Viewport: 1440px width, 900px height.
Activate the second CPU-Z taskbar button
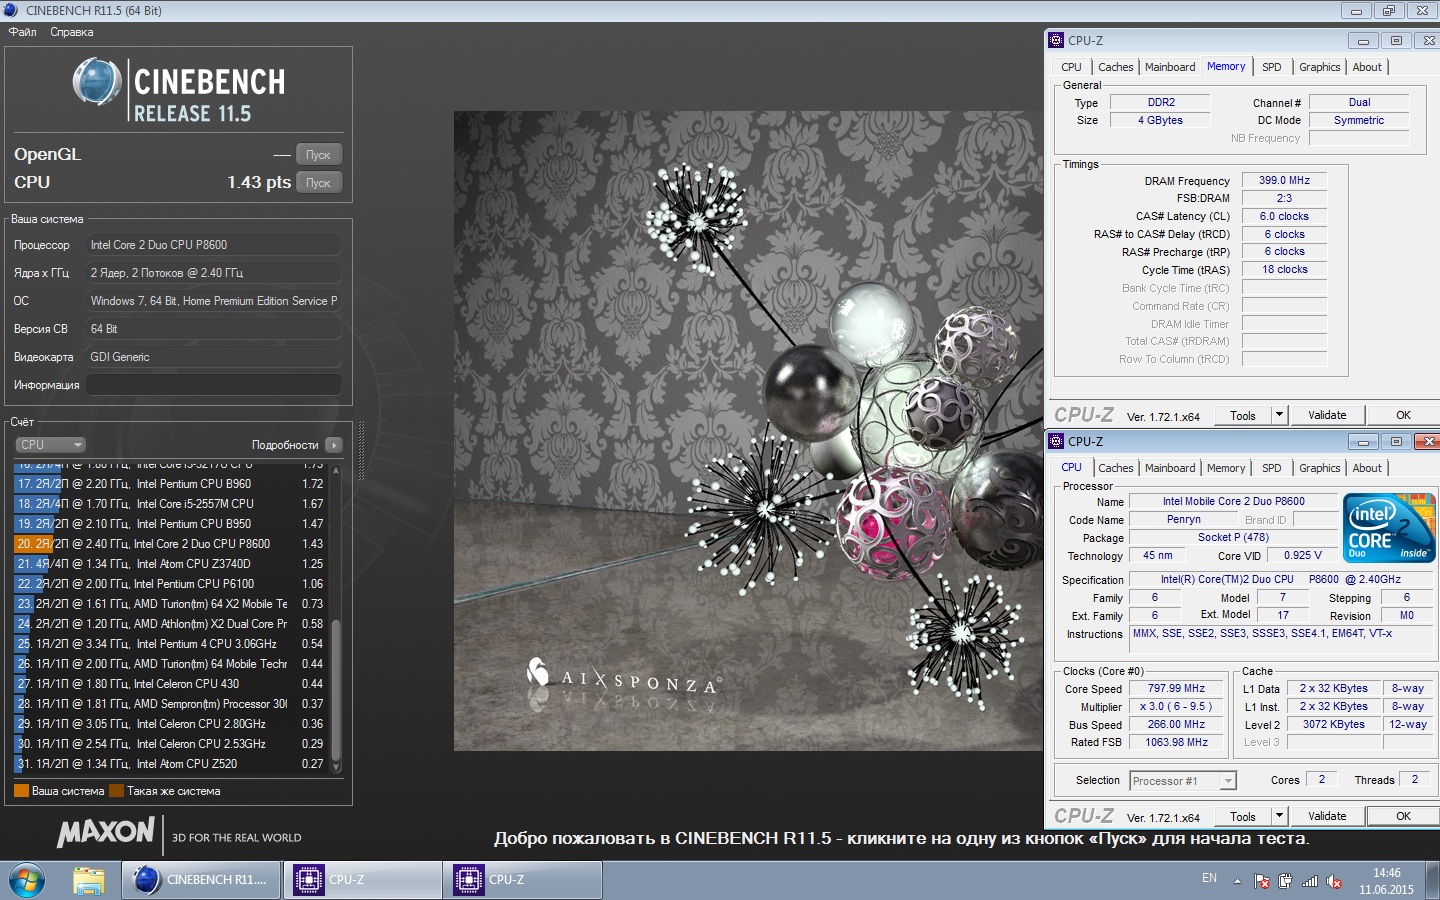point(523,880)
